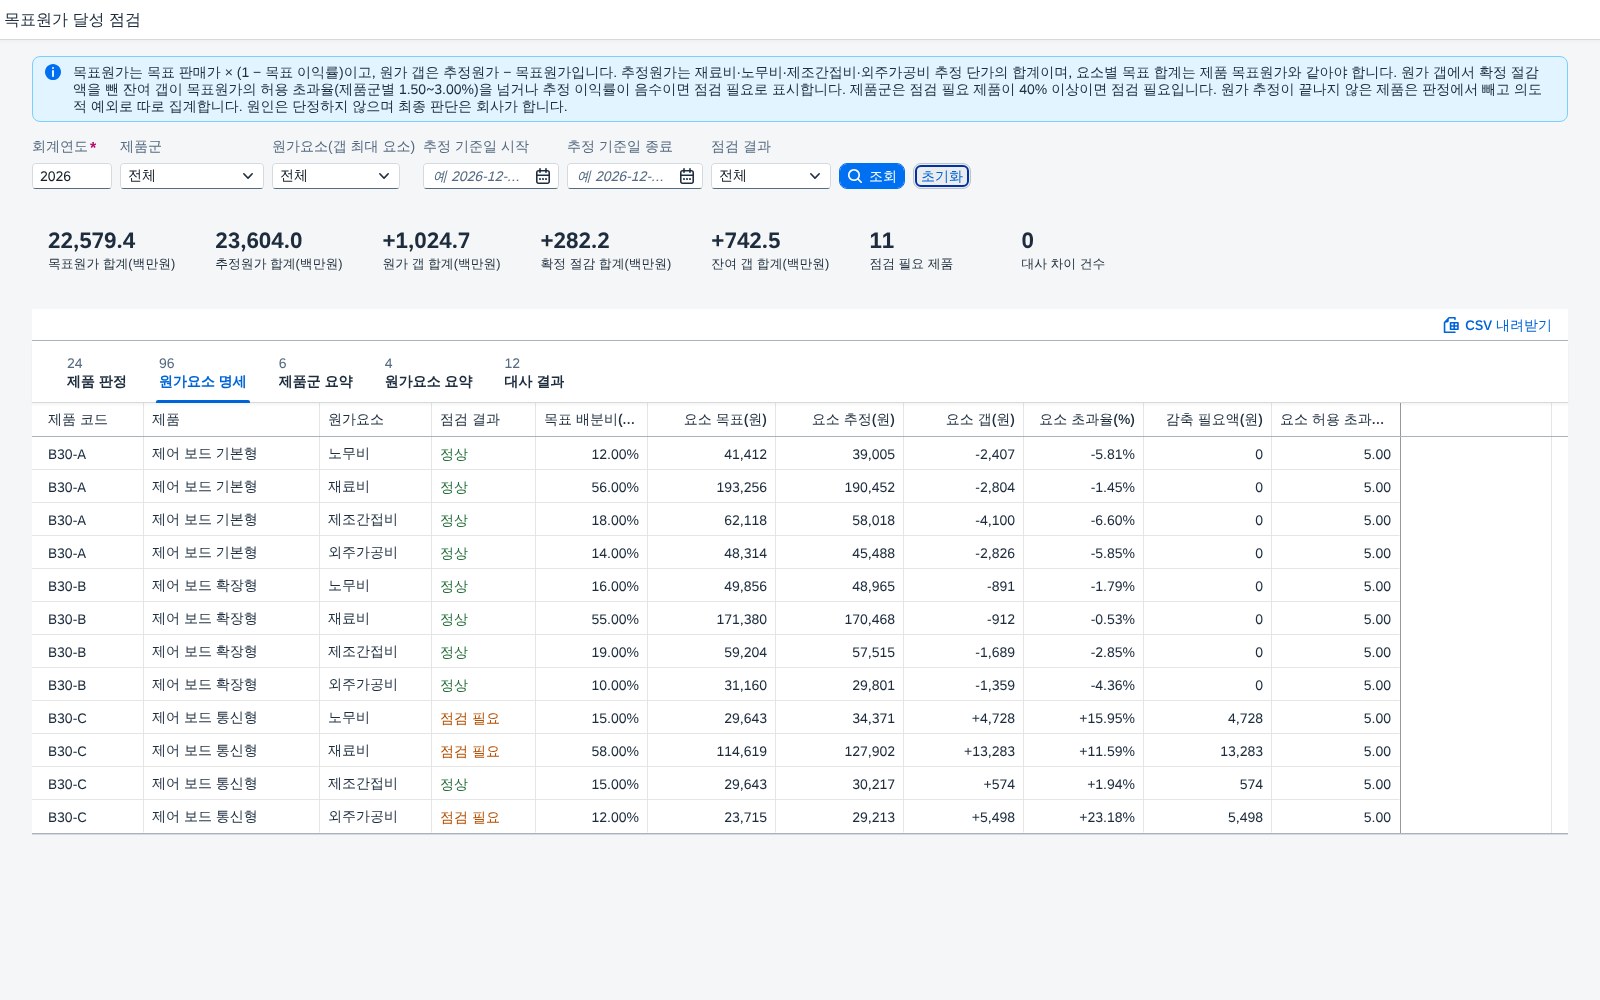This screenshot has height=1000, width=1600.
Task: Click the 제품 코드 column header
Action: [87, 420]
